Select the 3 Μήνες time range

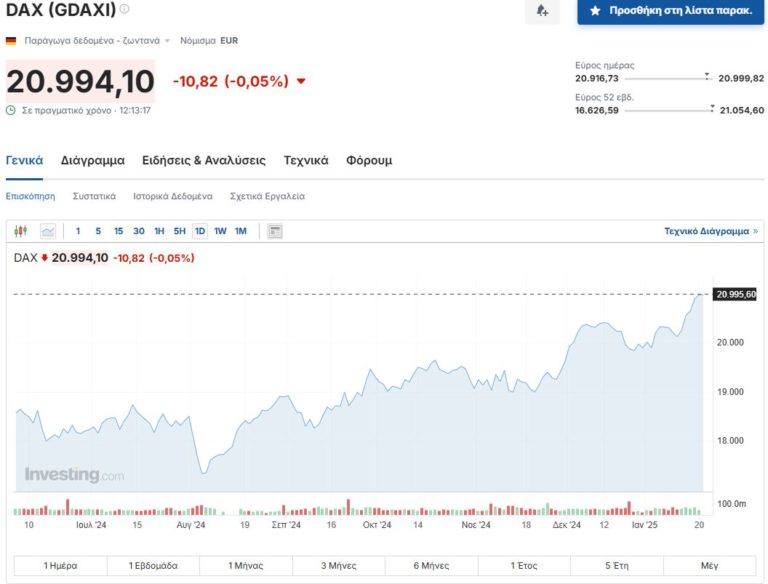click(338, 565)
